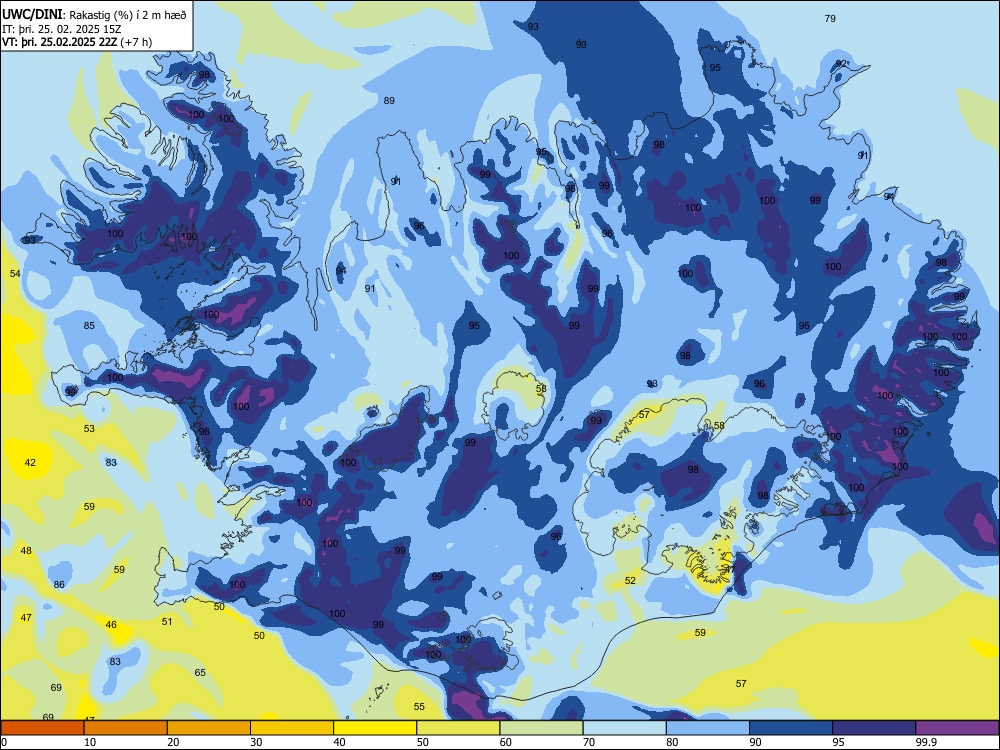1000x750 pixels.
Task: Click the legend tick label '90'
Action: (755, 742)
